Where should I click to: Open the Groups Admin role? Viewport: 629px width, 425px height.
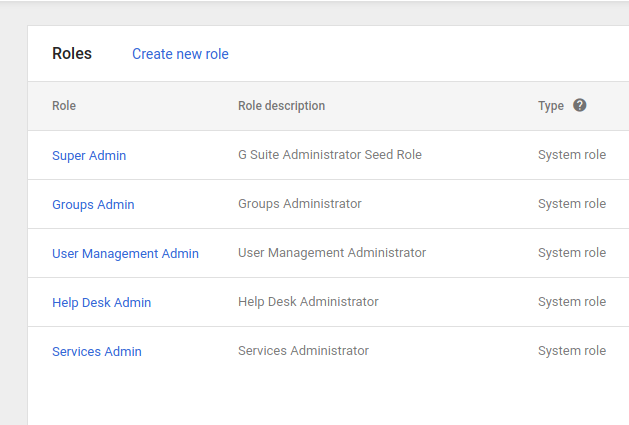click(93, 204)
